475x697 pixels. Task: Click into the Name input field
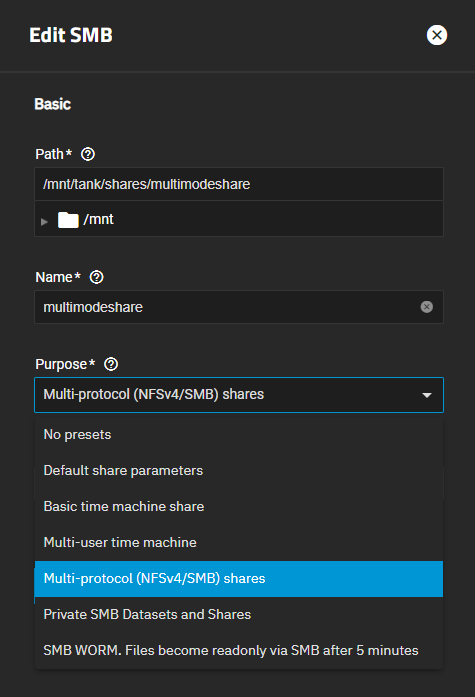[x=239, y=307]
